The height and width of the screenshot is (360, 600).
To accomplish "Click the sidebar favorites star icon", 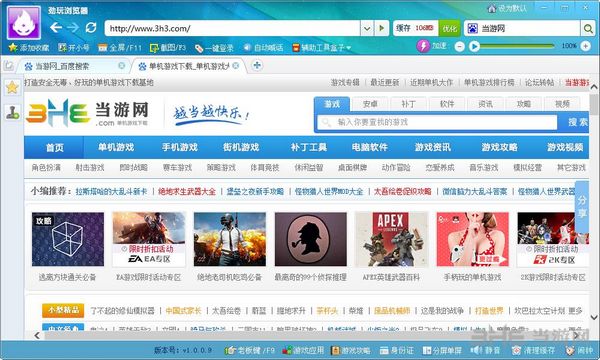I will (12, 88).
